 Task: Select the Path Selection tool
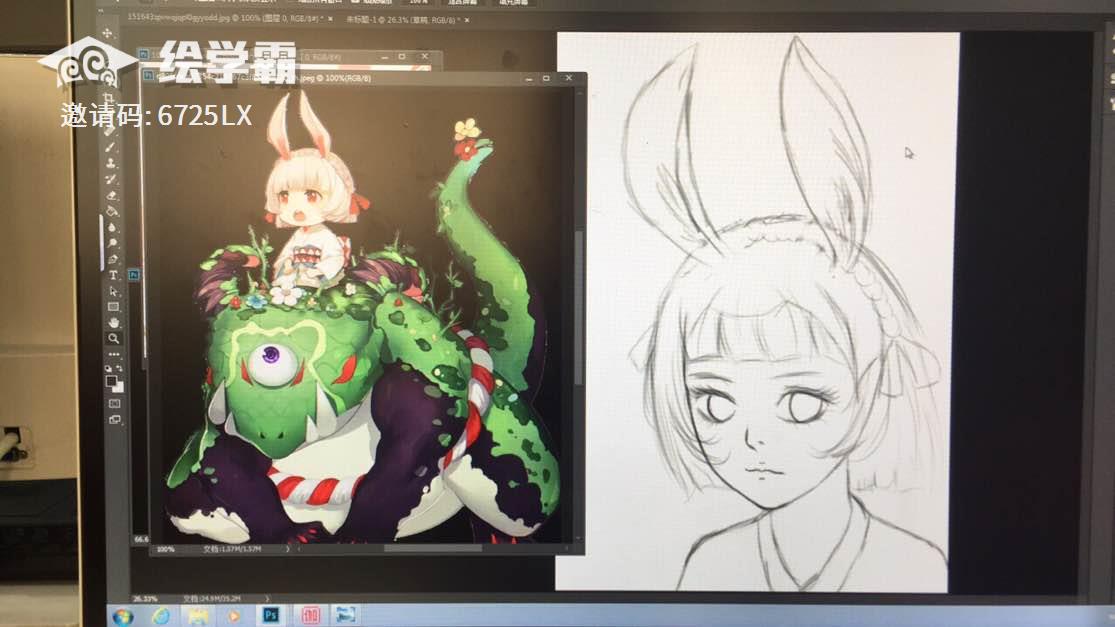[x=113, y=291]
